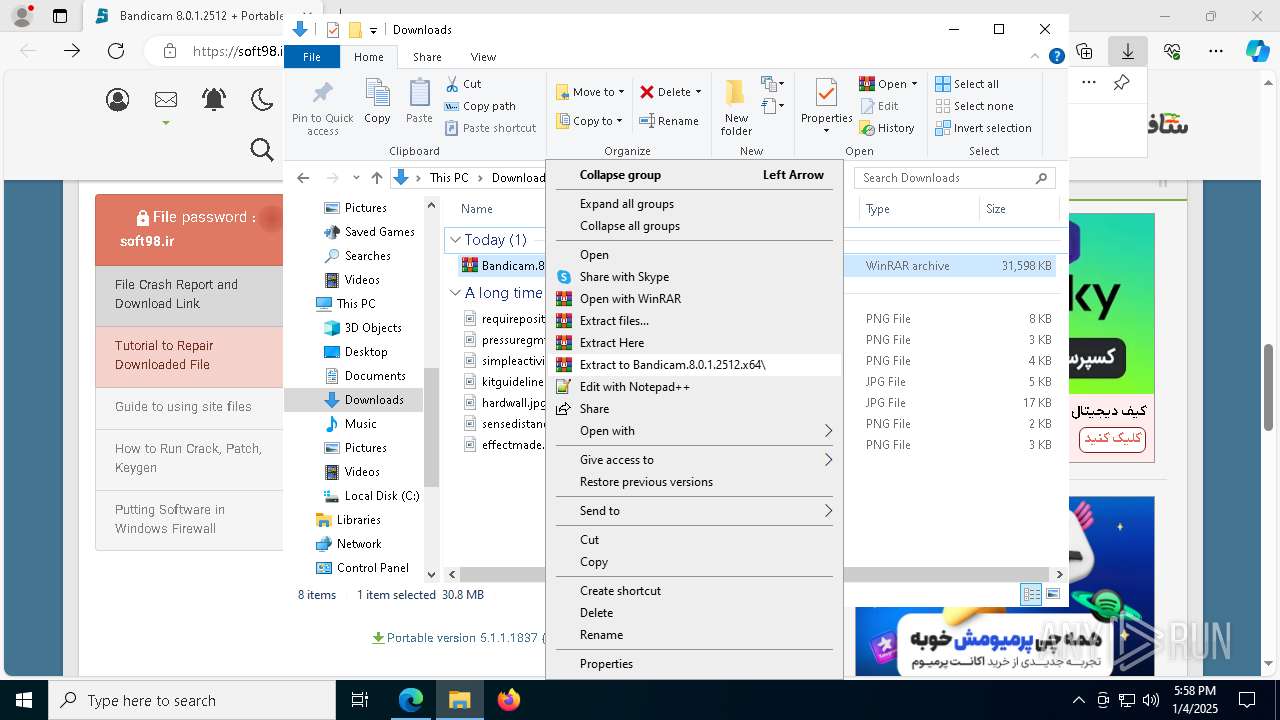Screen dimensions: 1280x720
Task: Click the Search Downloads input field
Action: [955, 178]
